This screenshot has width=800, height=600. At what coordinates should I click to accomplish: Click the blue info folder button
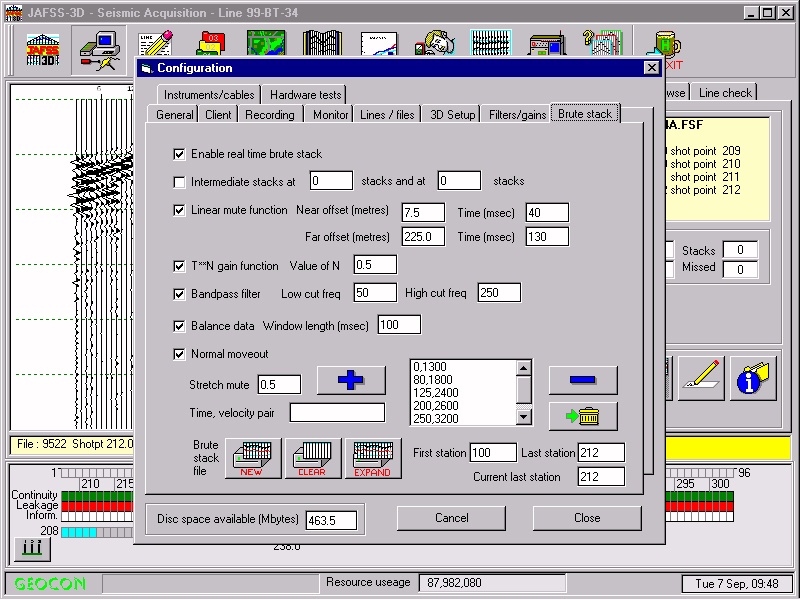tap(753, 379)
